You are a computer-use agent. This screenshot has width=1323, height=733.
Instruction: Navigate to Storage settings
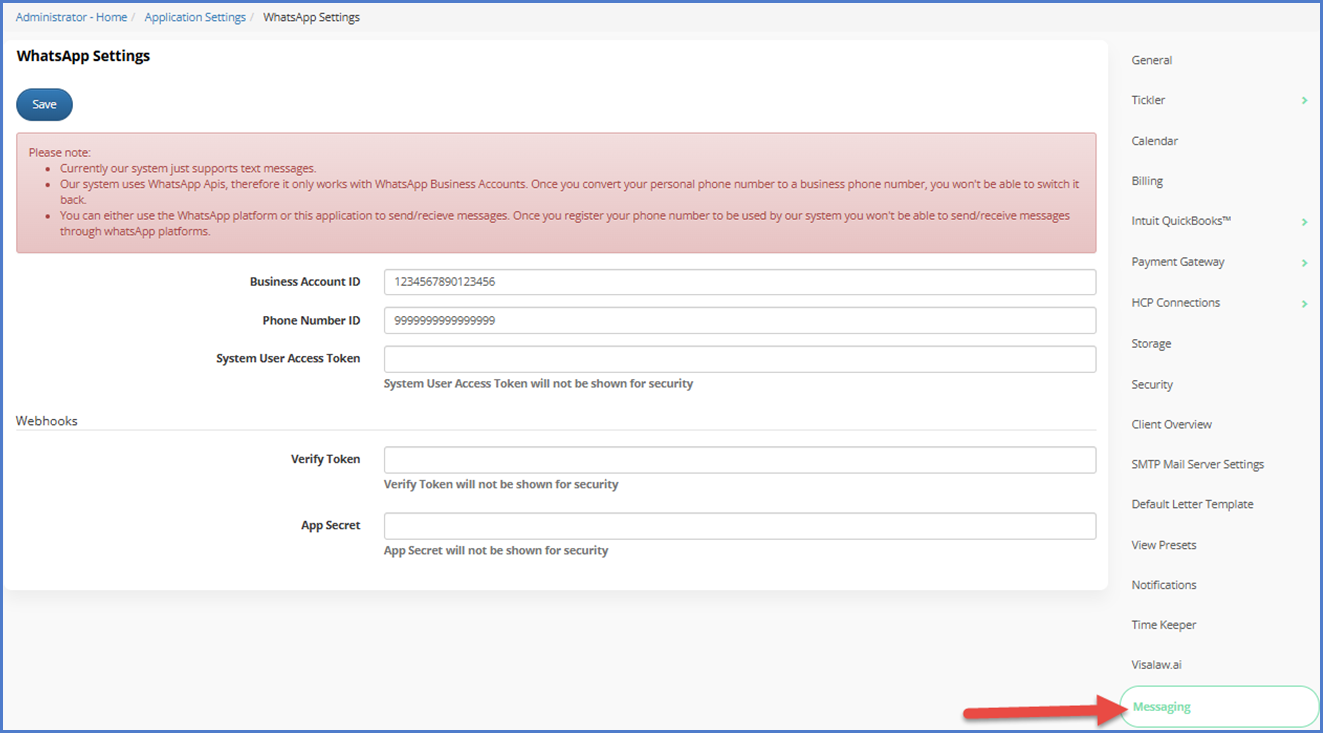(1151, 344)
